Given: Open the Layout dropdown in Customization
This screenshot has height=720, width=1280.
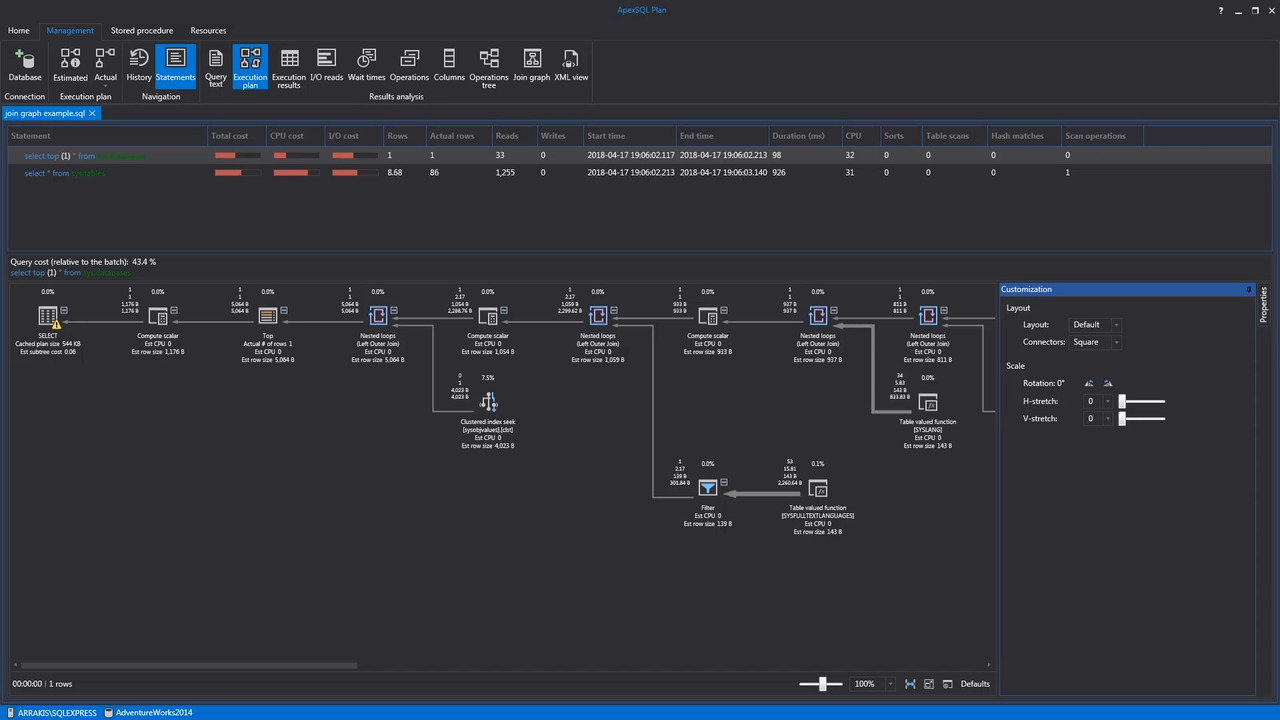Looking at the screenshot, I should 1115,324.
